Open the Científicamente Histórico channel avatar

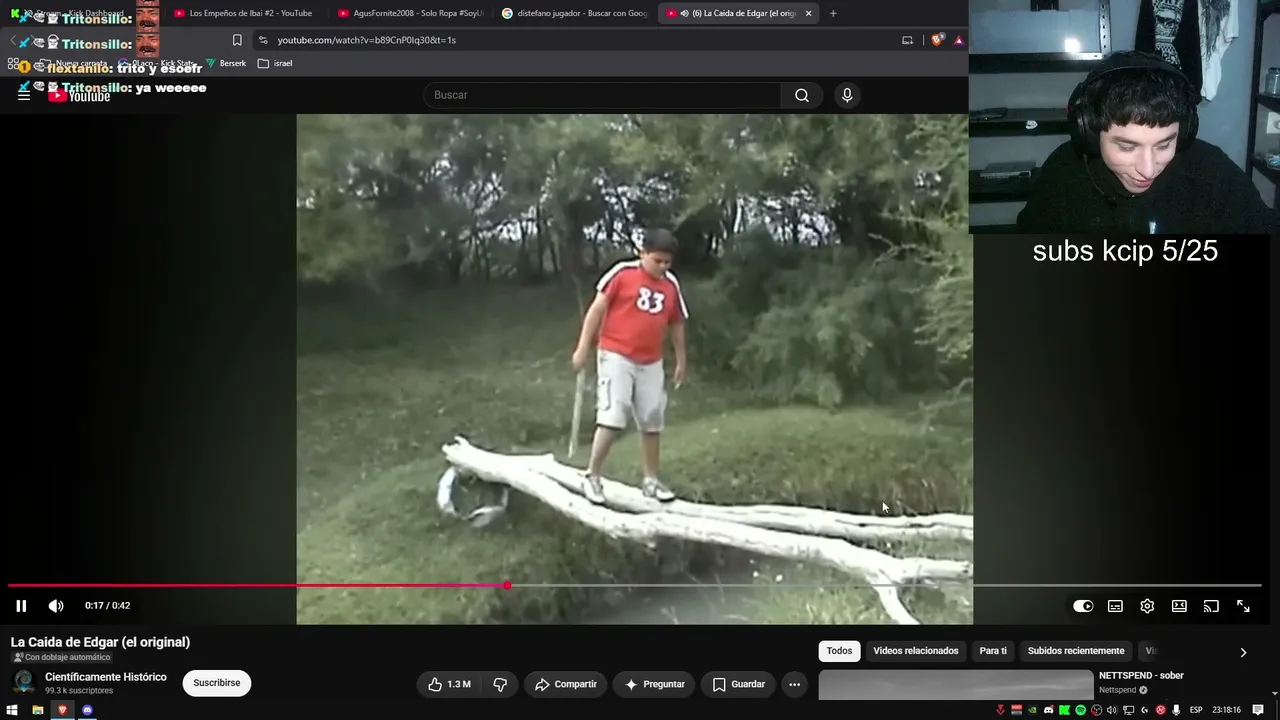23,683
